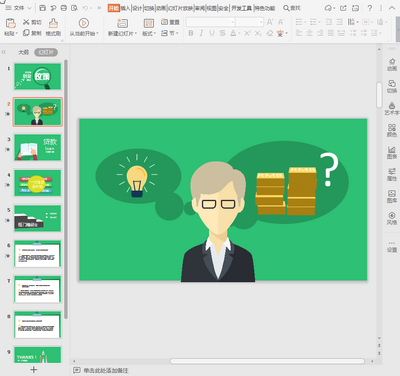
Task: Open the File (文件) menu dropdown arrow
Action: tap(29, 8)
